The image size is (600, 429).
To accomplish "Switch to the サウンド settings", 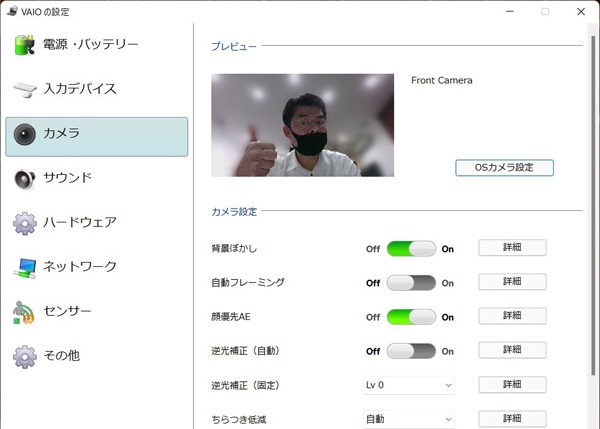I will pos(97,179).
